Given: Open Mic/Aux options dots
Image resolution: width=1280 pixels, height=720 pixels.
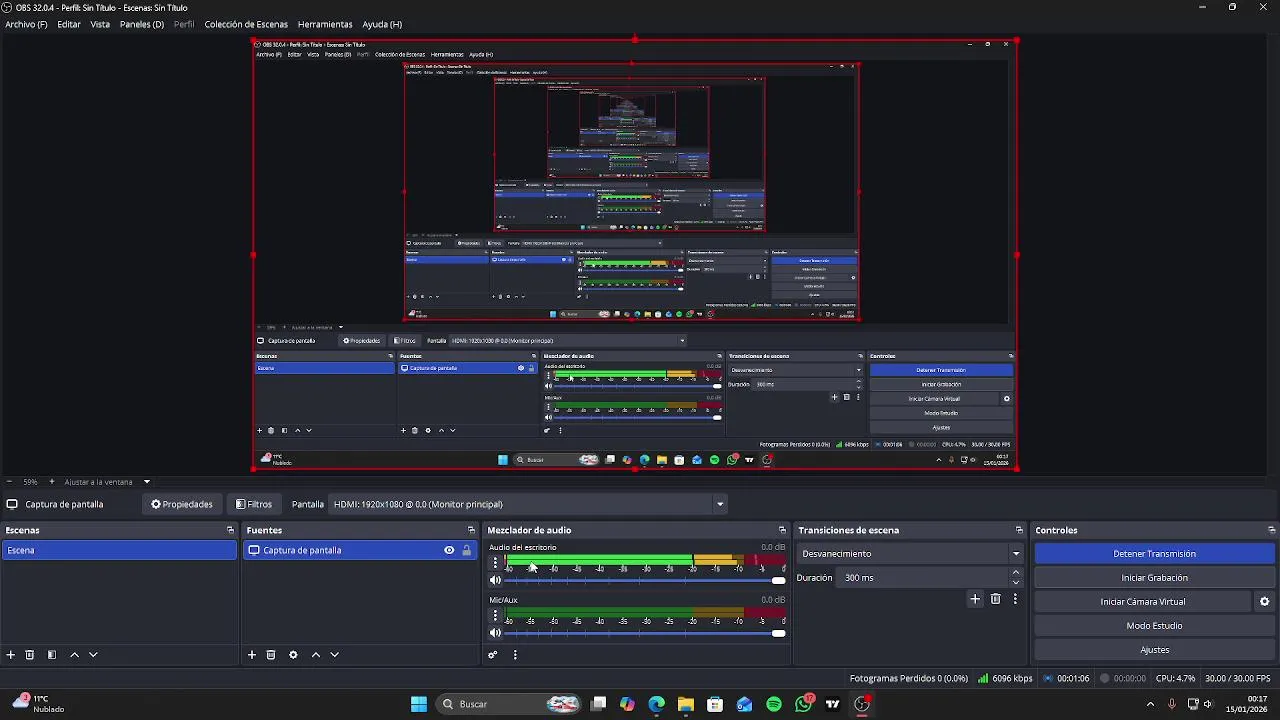Looking at the screenshot, I should [495, 615].
